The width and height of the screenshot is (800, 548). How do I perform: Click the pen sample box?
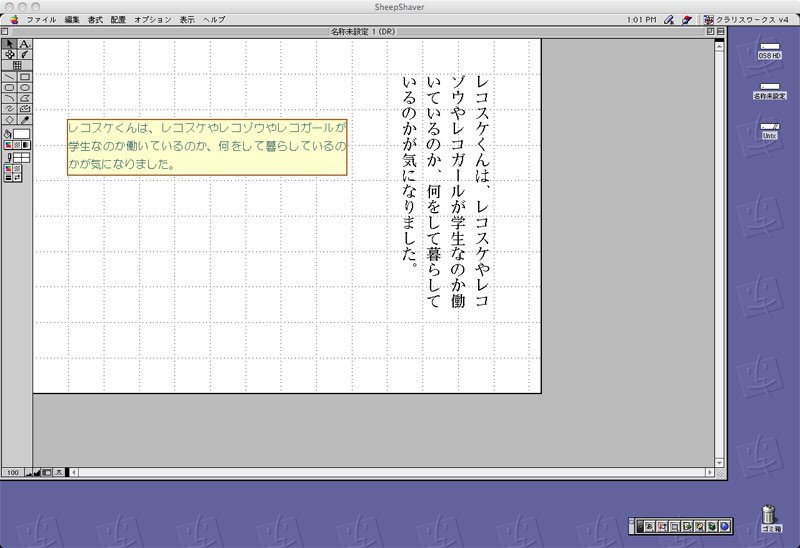[21, 158]
